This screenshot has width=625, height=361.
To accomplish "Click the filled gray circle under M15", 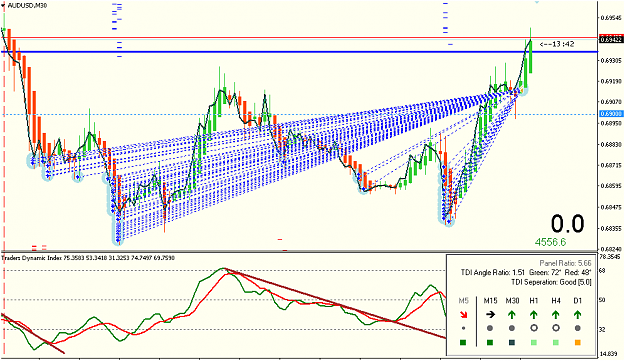I will point(490,329).
